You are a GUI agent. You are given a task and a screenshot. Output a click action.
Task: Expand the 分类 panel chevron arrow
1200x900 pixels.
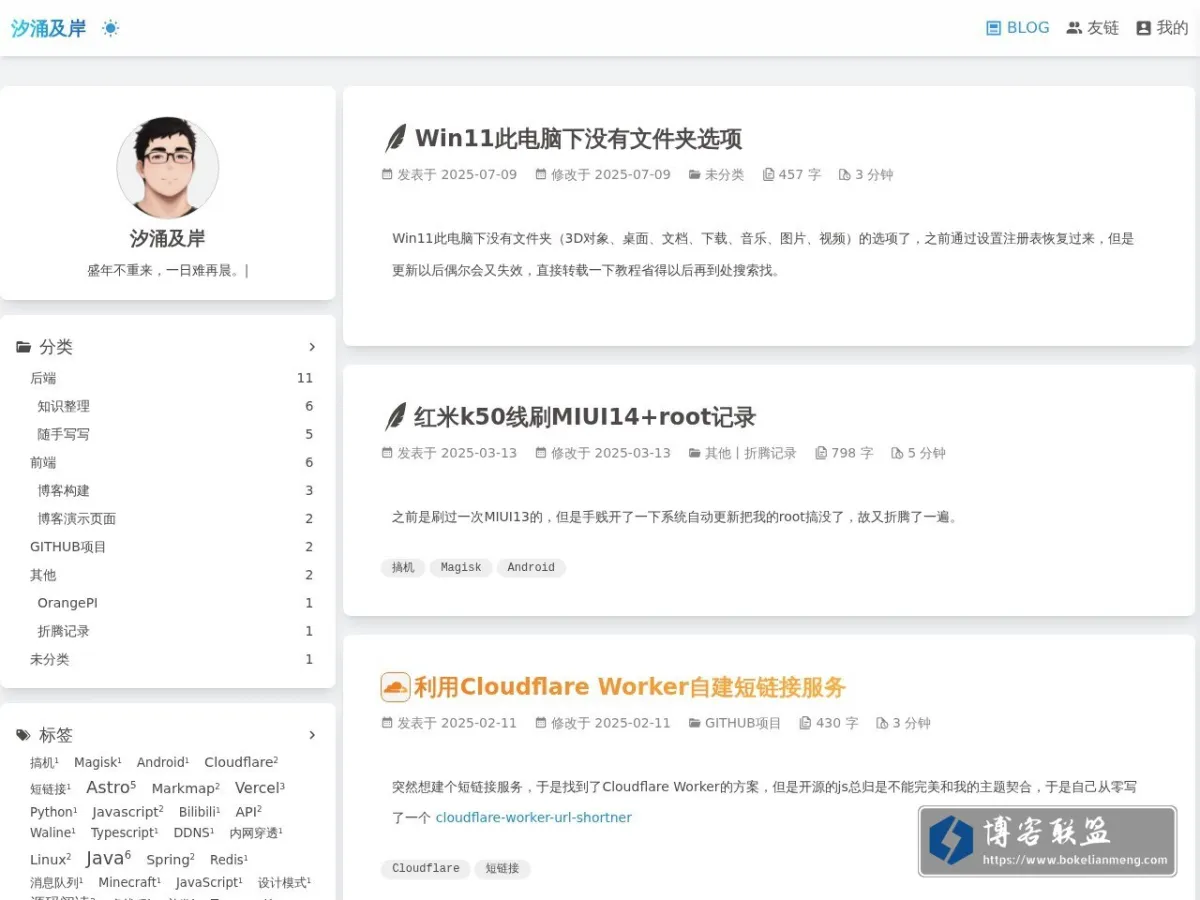tap(312, 347)
